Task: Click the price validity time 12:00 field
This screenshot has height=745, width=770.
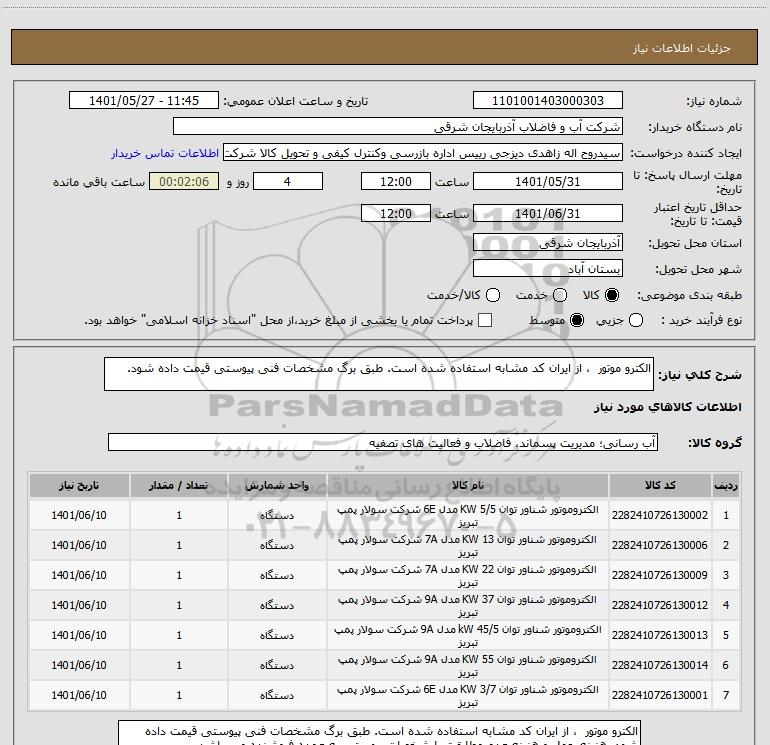Action: pyautogui.click(x=396, y=214)
